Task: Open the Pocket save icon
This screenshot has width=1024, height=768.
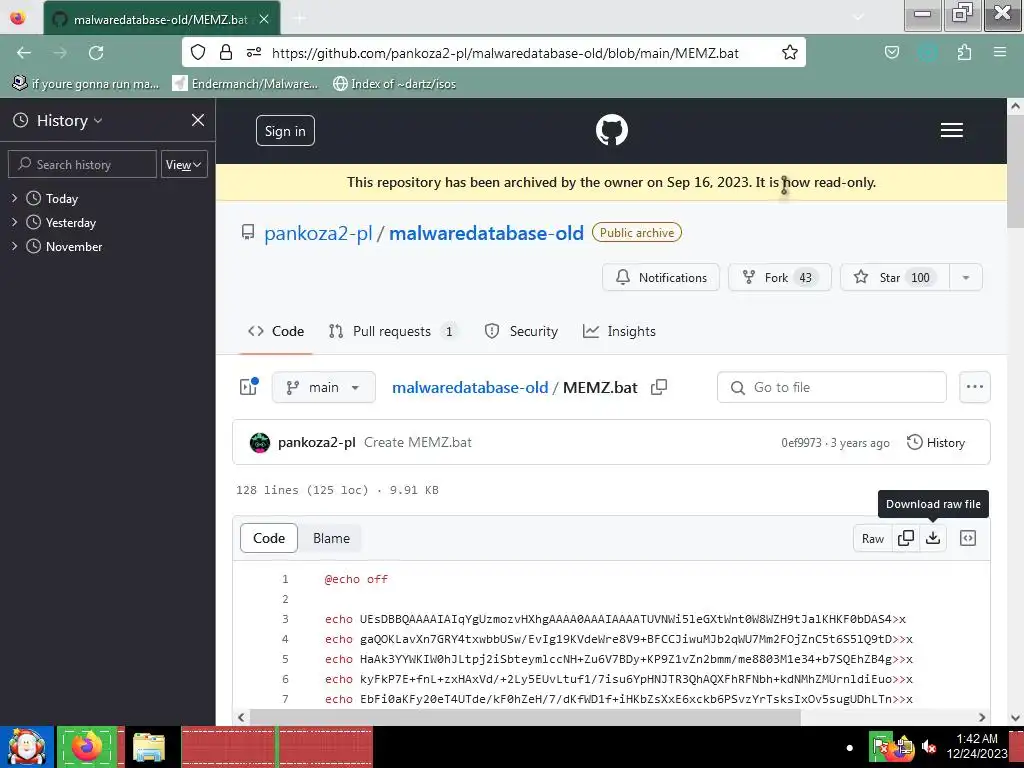Action: point(891,52)
